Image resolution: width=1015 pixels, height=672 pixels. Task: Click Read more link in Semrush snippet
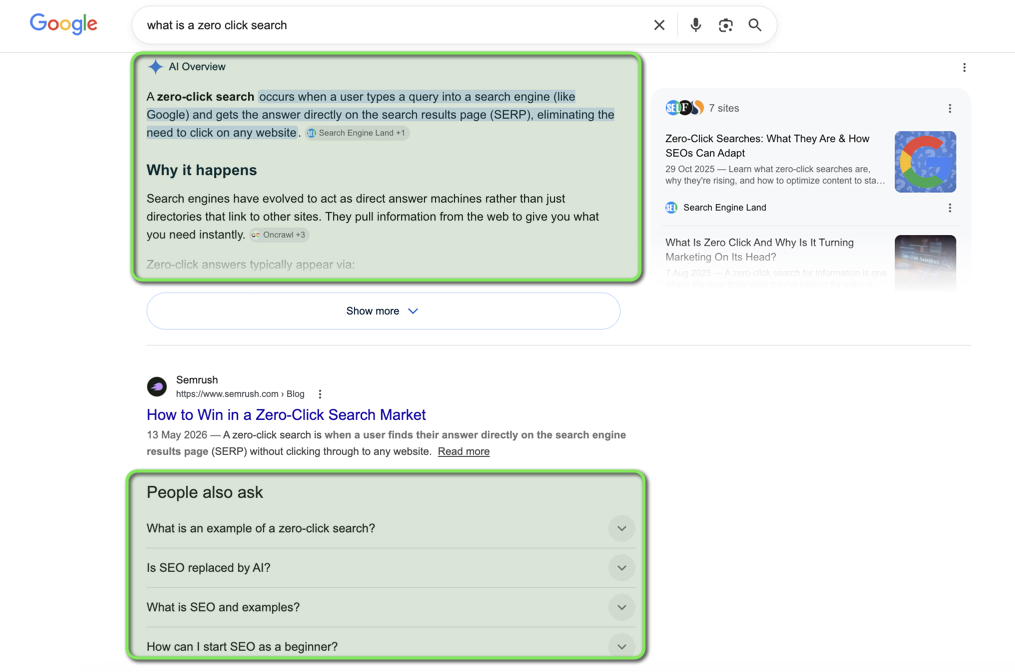click(x=463, y=451)
